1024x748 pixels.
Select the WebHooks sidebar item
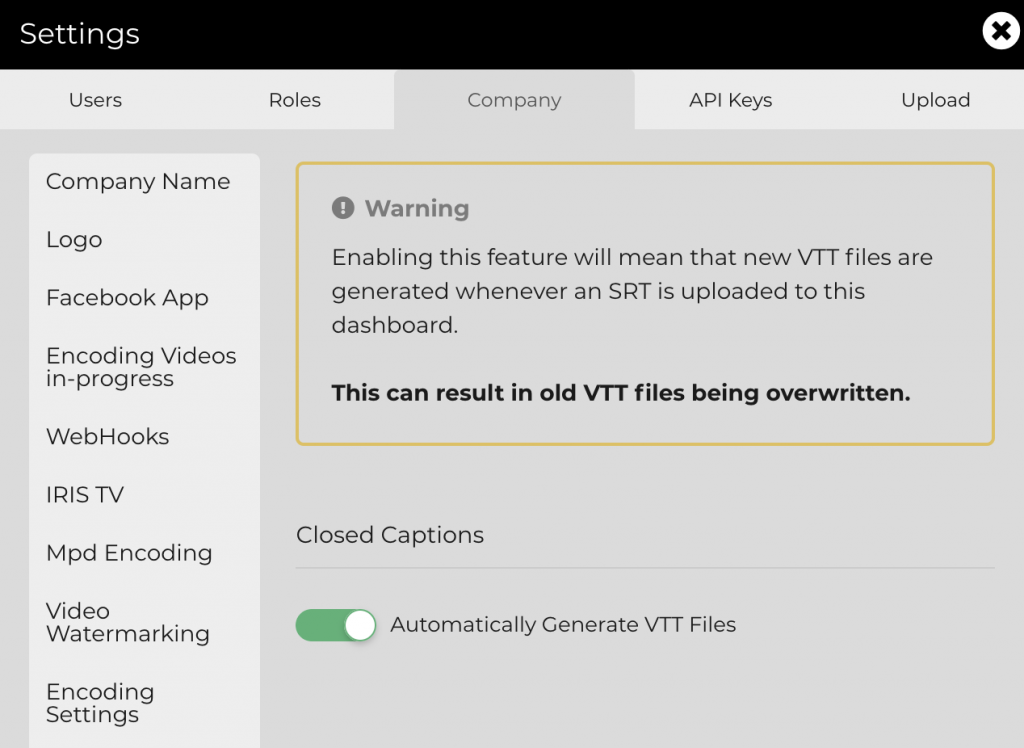point(107,437)
